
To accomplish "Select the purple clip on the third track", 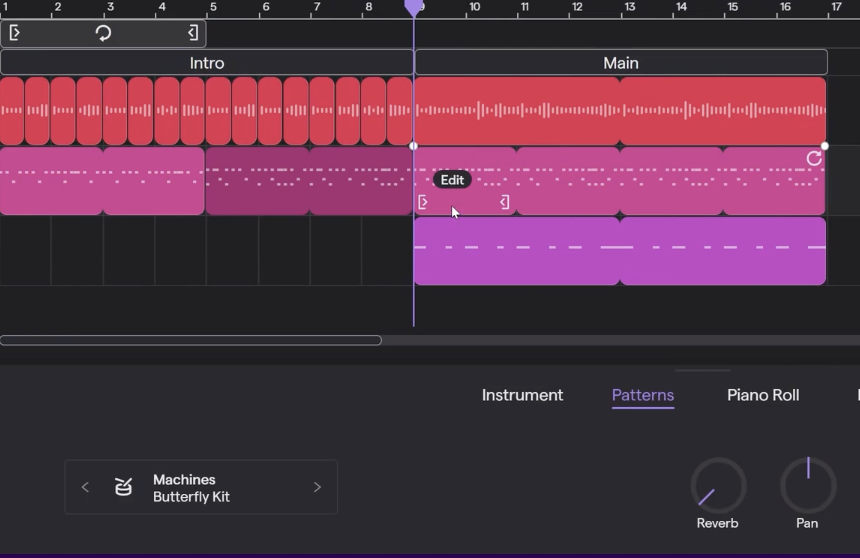I will (x=517, y=251).
